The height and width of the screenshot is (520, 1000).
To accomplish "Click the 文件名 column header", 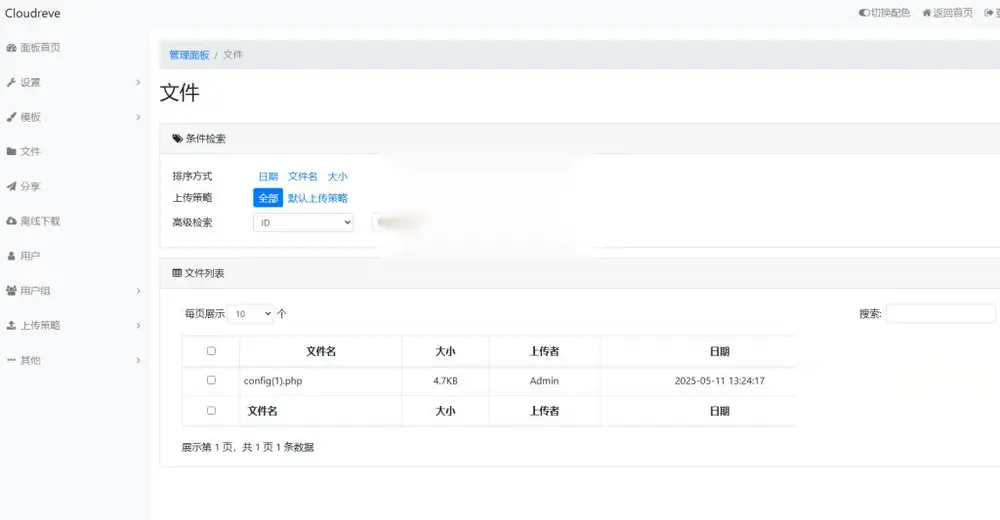I will click(321, 351).
